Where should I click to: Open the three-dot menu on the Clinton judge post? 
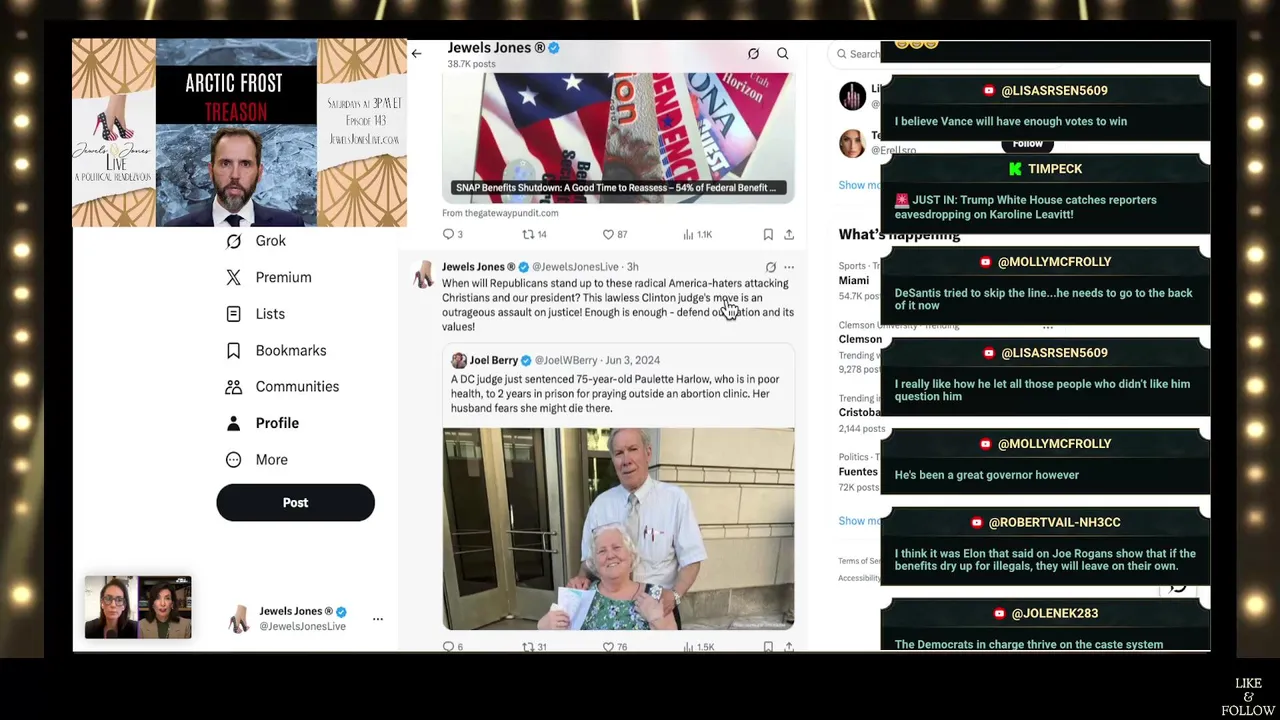pyautogui.click(x=789, y=267)
